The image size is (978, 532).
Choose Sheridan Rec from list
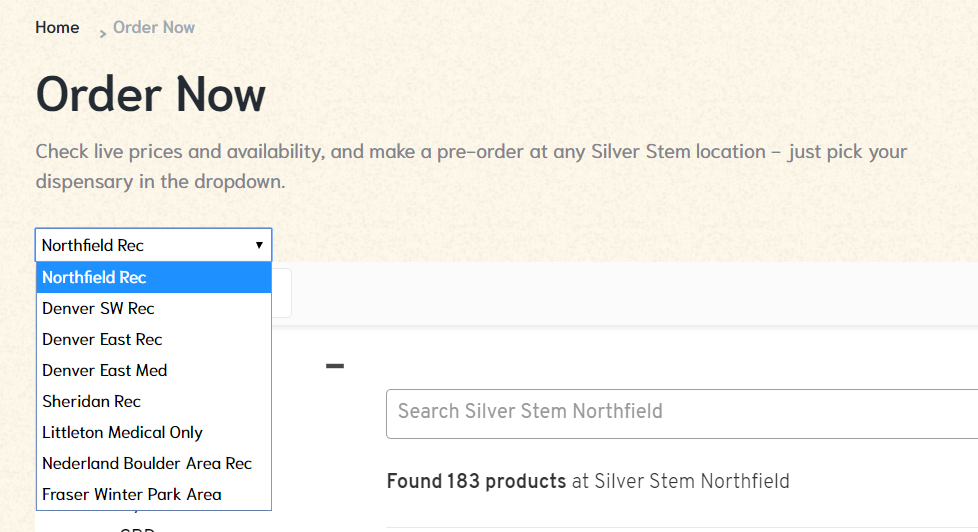pyautogui.click(x=153, y=401)
